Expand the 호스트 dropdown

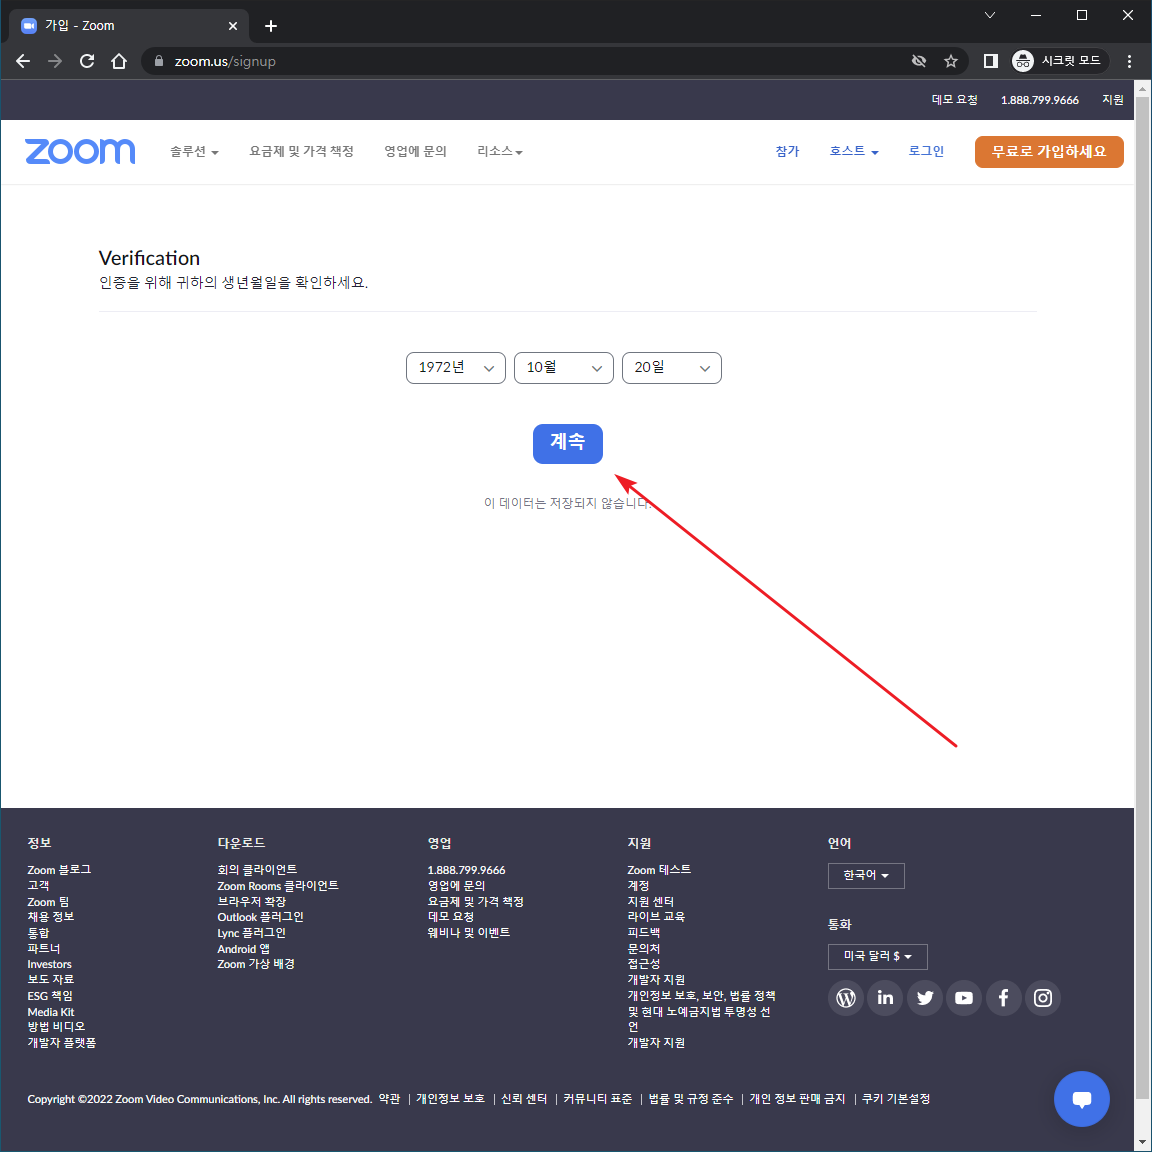tap(854, 151)
